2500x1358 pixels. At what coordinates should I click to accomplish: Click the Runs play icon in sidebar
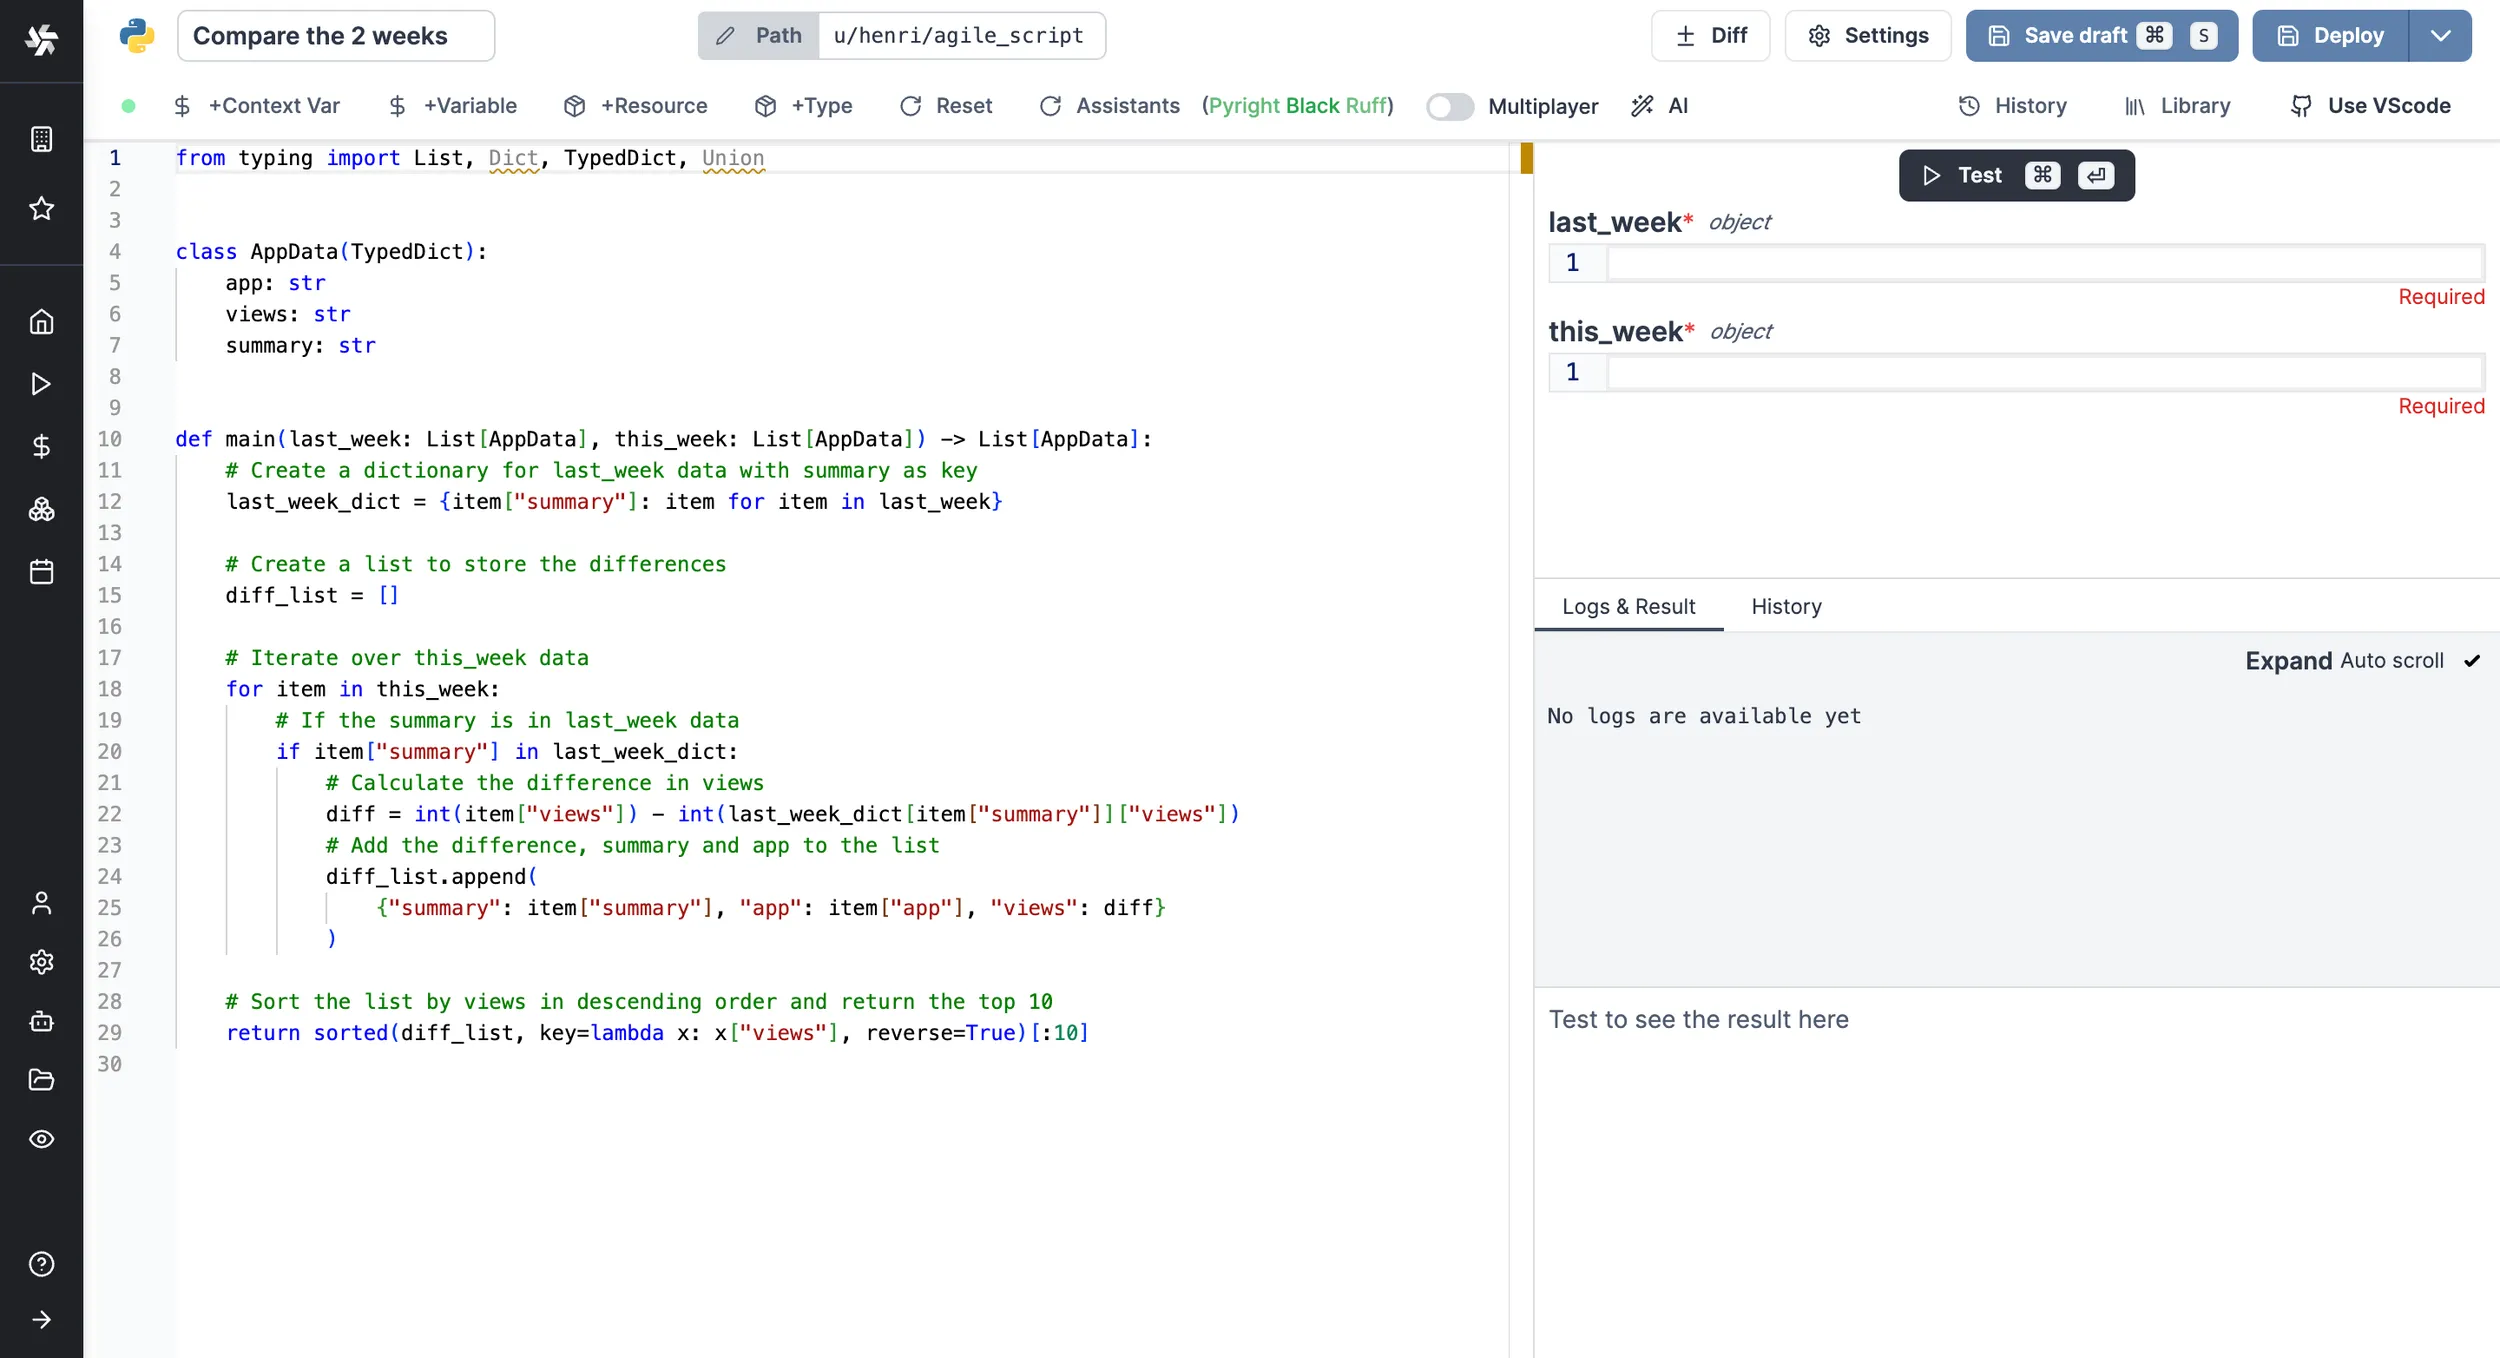click(x=41, y=384)
